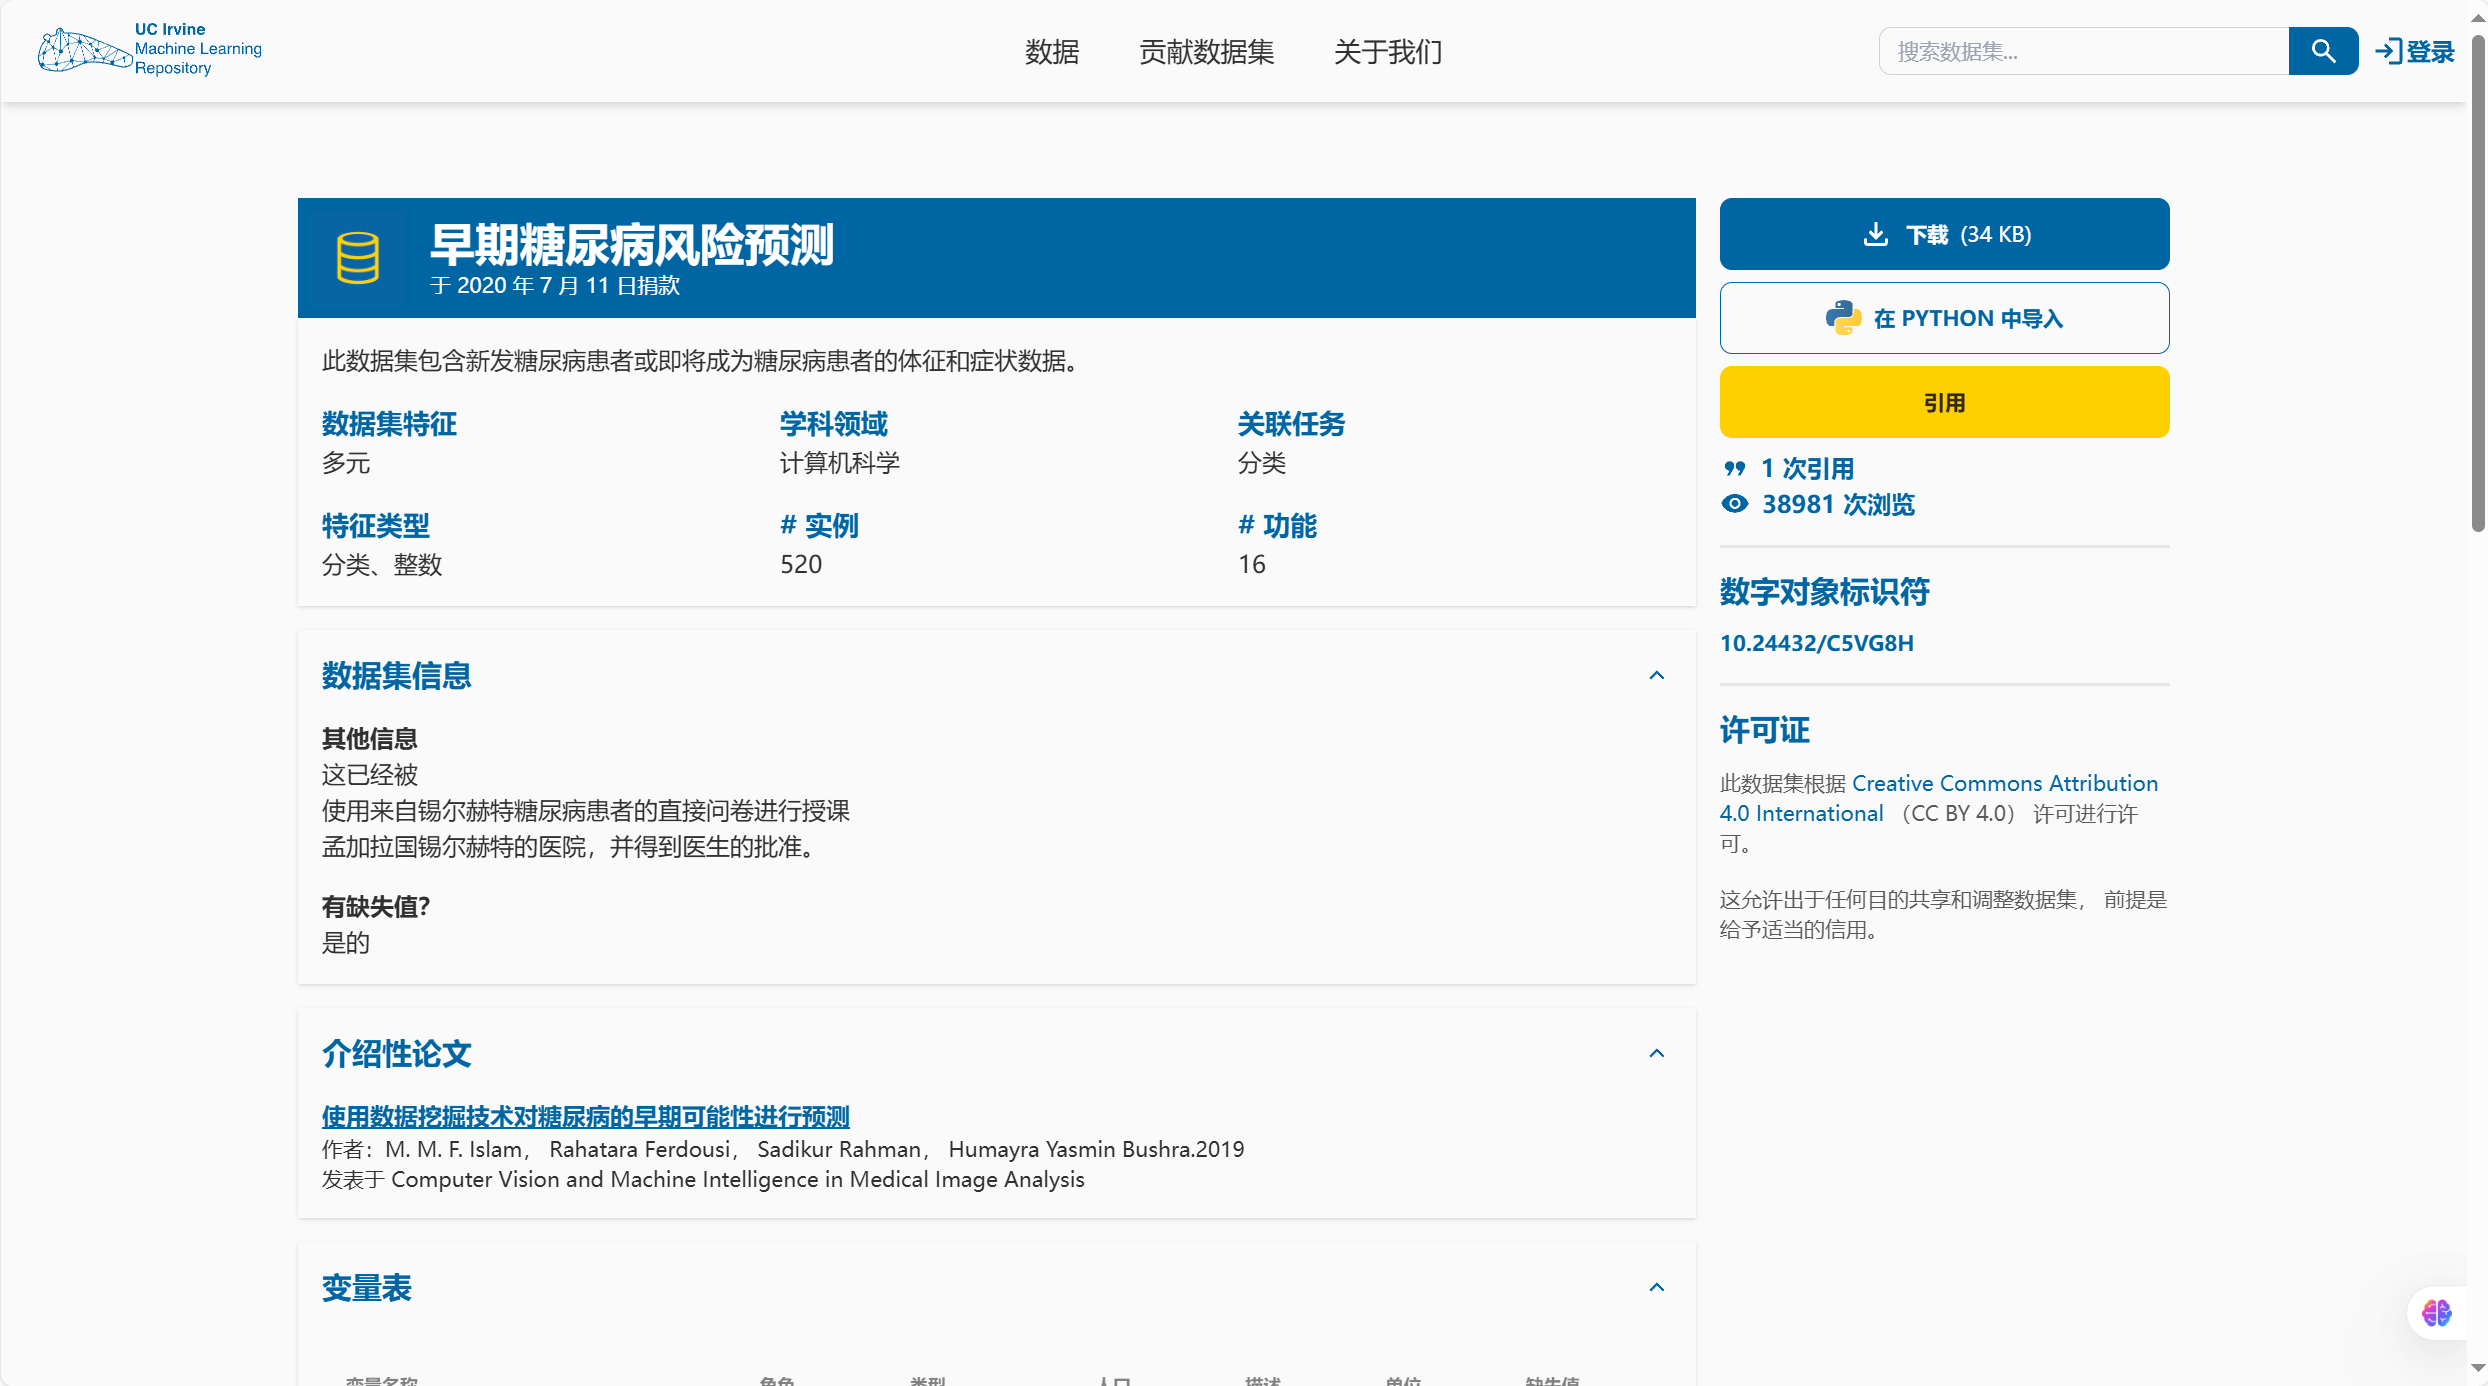The image size is (2488, 1386).
Task: Open the 贡献数据集 menu item
Action: 1206,52
